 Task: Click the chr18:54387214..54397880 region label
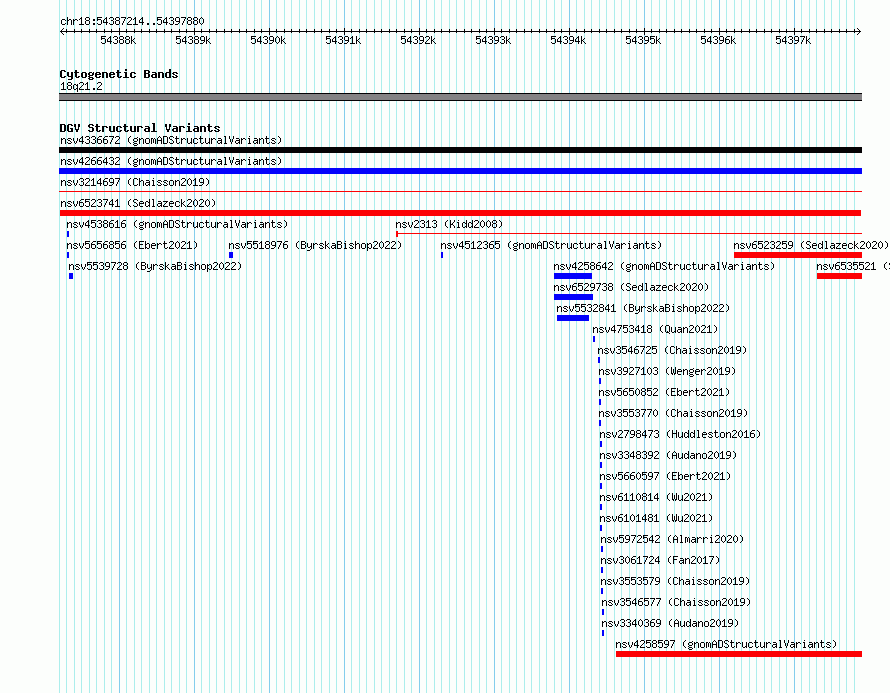(x=132, y=21)
